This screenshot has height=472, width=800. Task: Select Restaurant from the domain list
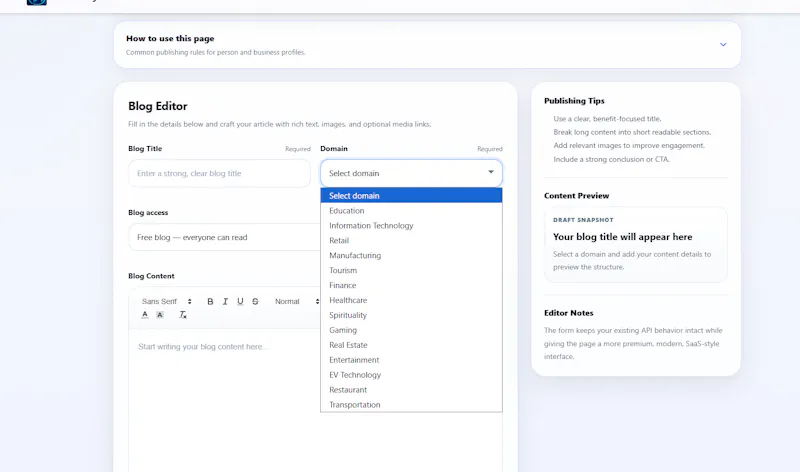point(411,390)
